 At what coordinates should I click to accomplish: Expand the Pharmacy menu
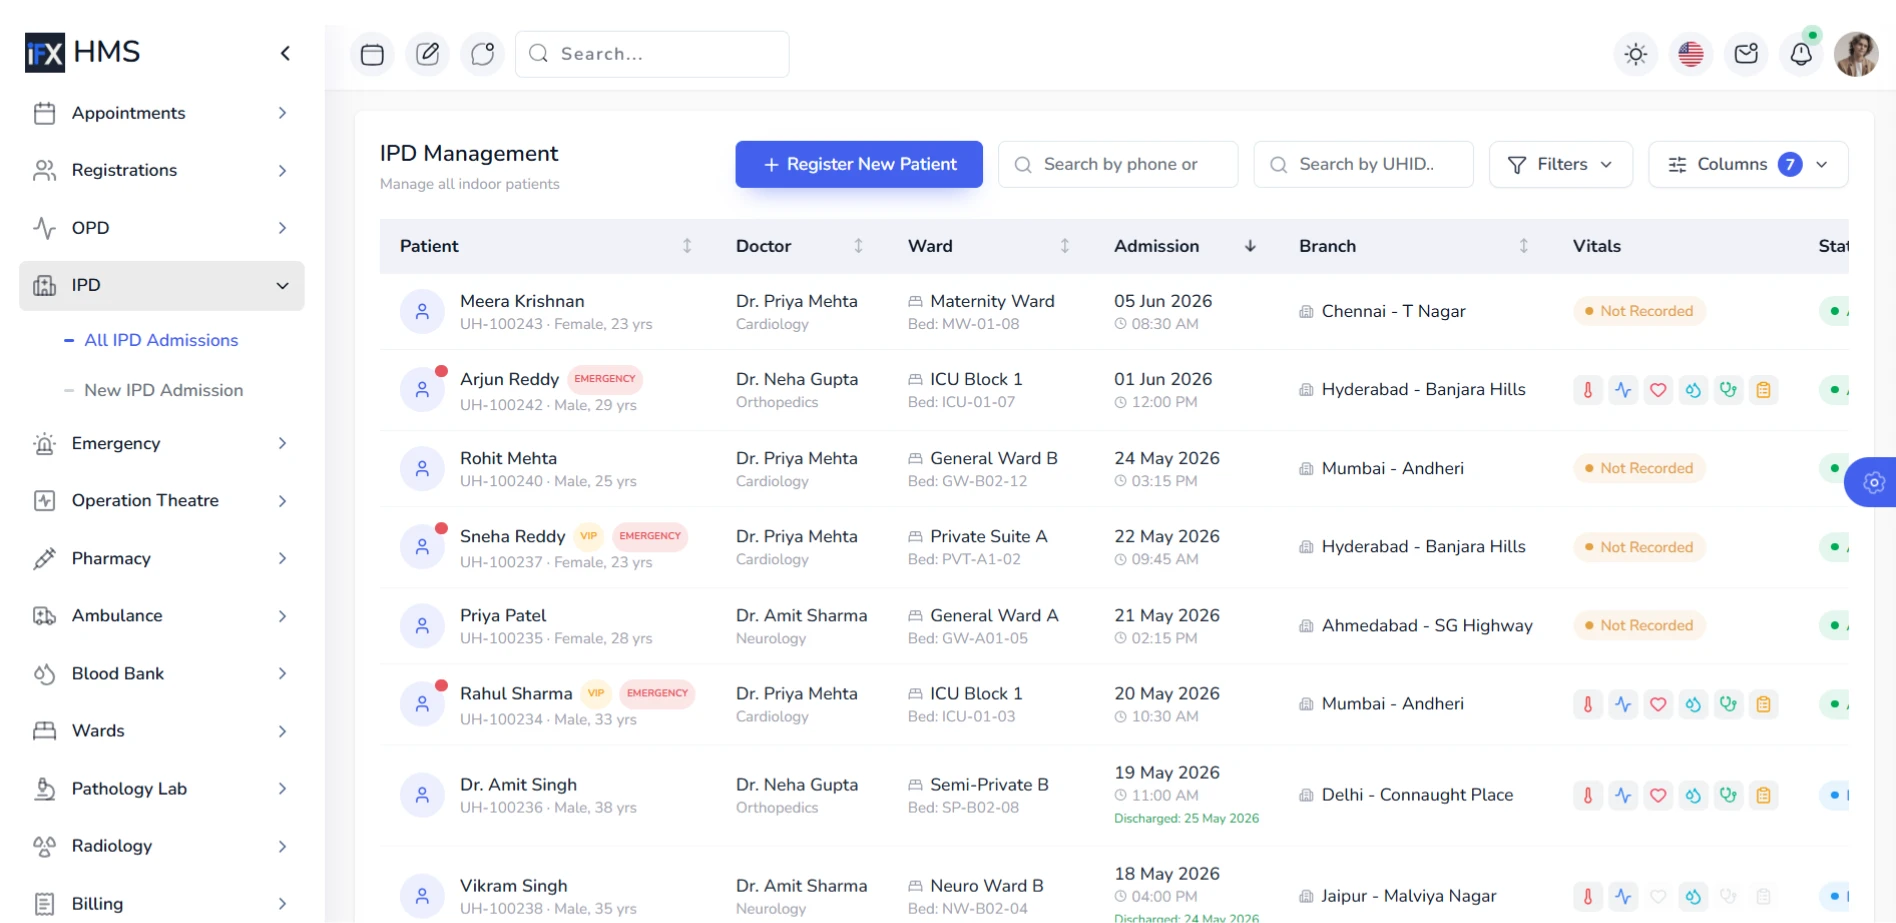pyautogui.click(x=161, y=558)
